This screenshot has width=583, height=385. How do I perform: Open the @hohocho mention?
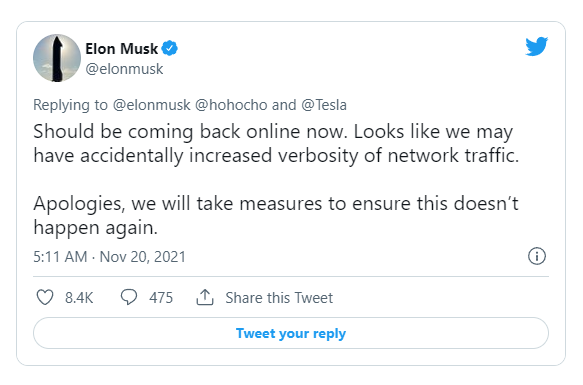pos(231,105)
